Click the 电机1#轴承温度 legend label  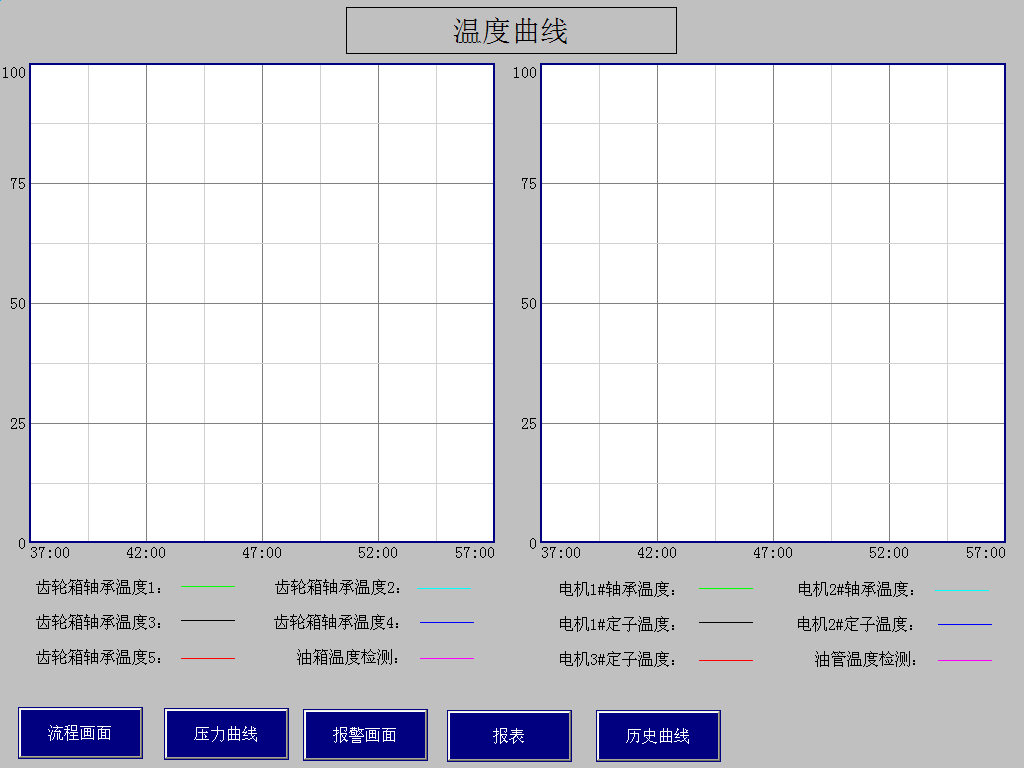(x=617, y=590)
